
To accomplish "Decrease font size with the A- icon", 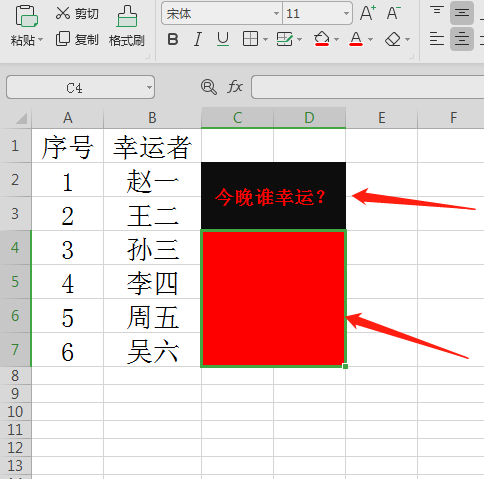I will 394,13.
